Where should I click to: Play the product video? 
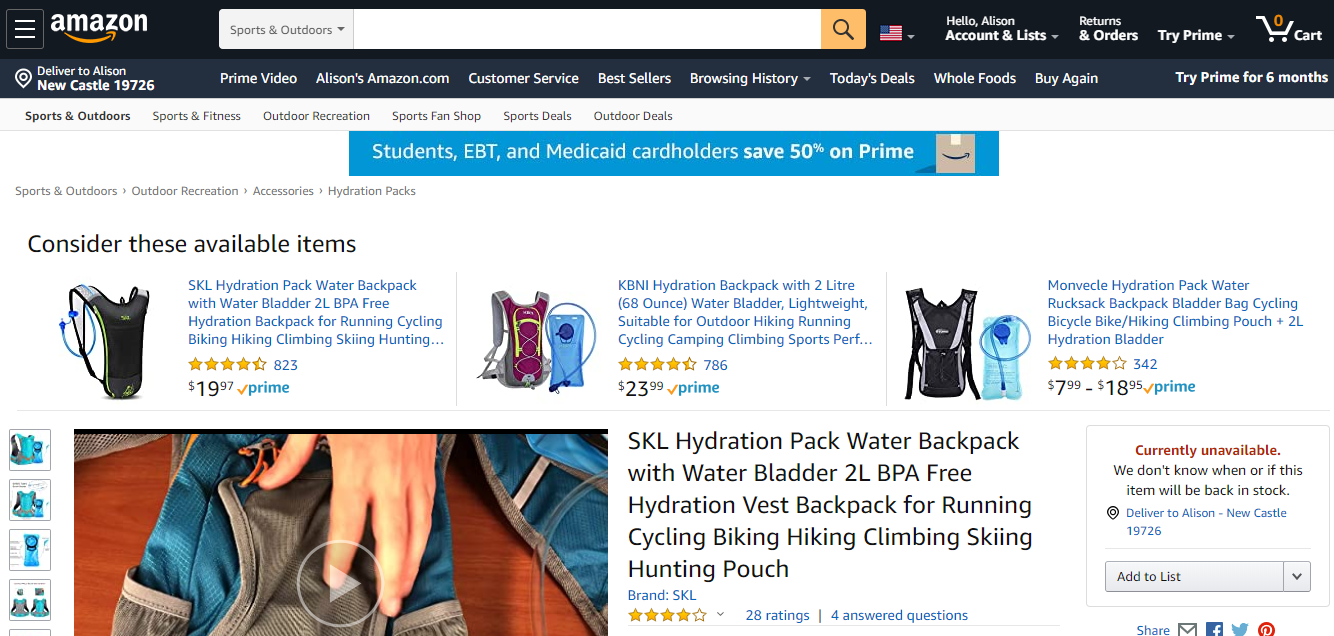coord(340,583)
